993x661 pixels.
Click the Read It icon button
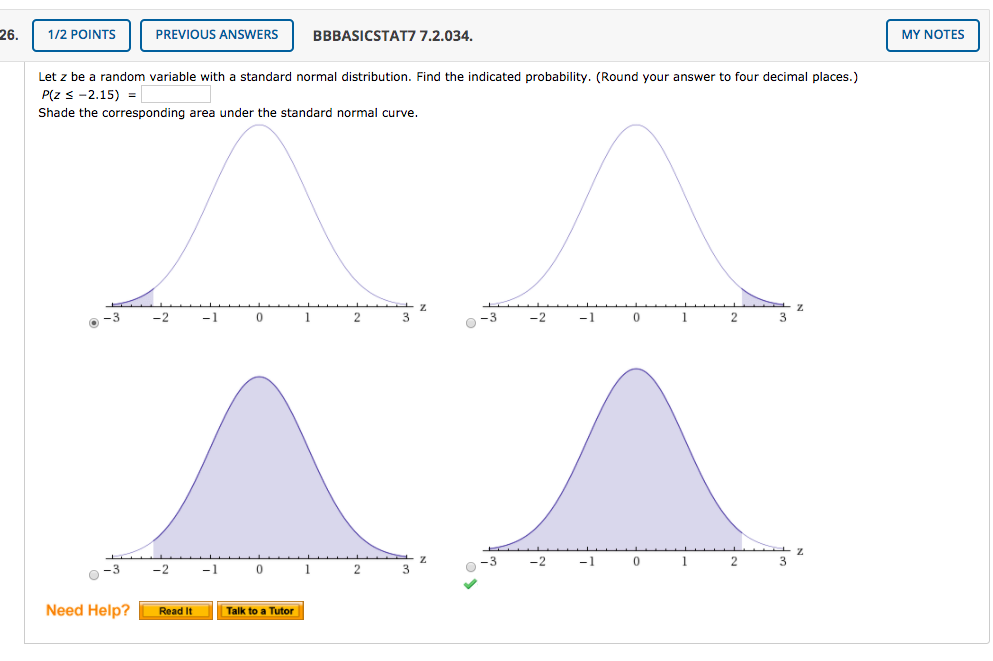pos(174,610)
